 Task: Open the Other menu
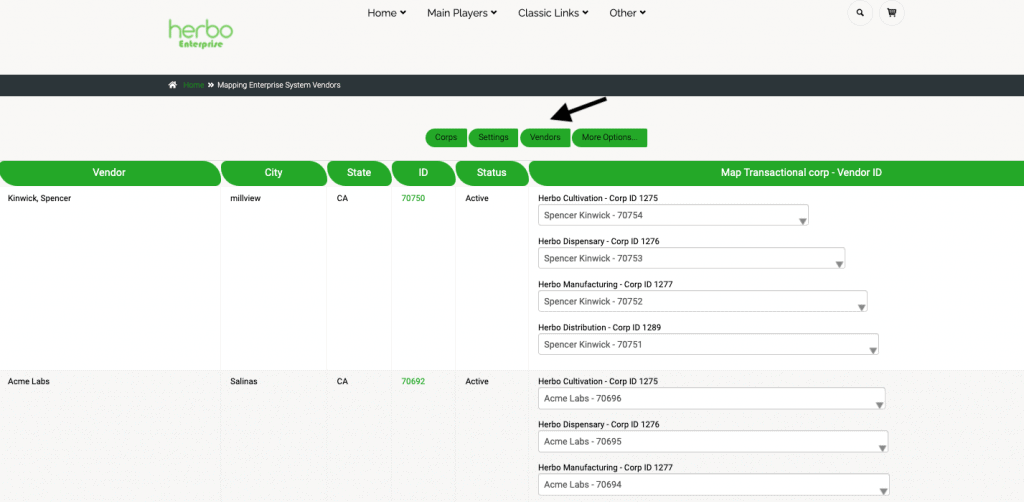pos(627,12)
